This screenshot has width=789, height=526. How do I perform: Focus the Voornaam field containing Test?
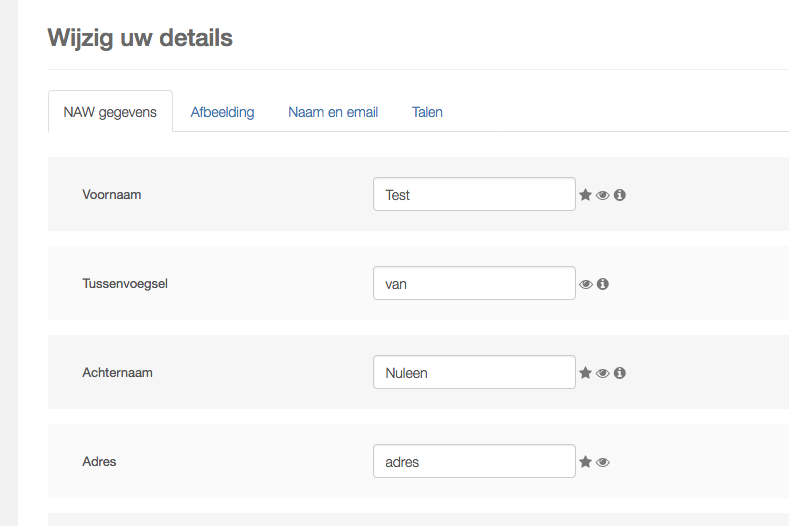(x=474, y=195)
